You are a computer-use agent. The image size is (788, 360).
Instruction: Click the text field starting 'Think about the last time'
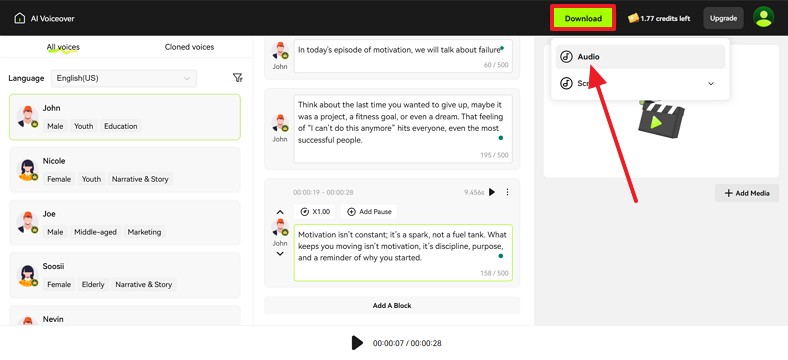(403, 129)
